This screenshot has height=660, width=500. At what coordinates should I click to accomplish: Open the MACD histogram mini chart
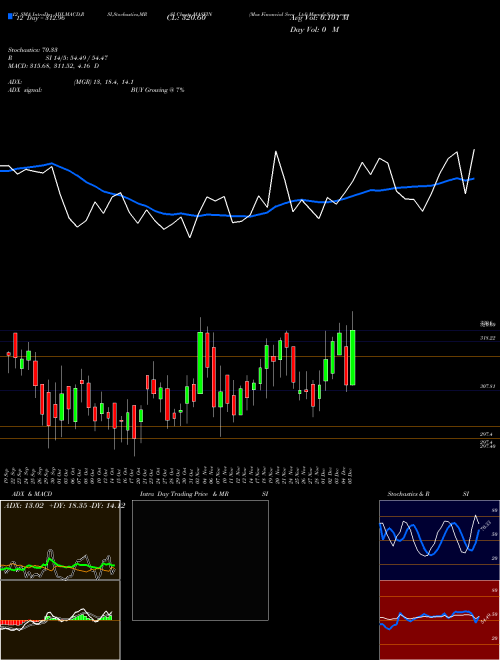(60, 620)
